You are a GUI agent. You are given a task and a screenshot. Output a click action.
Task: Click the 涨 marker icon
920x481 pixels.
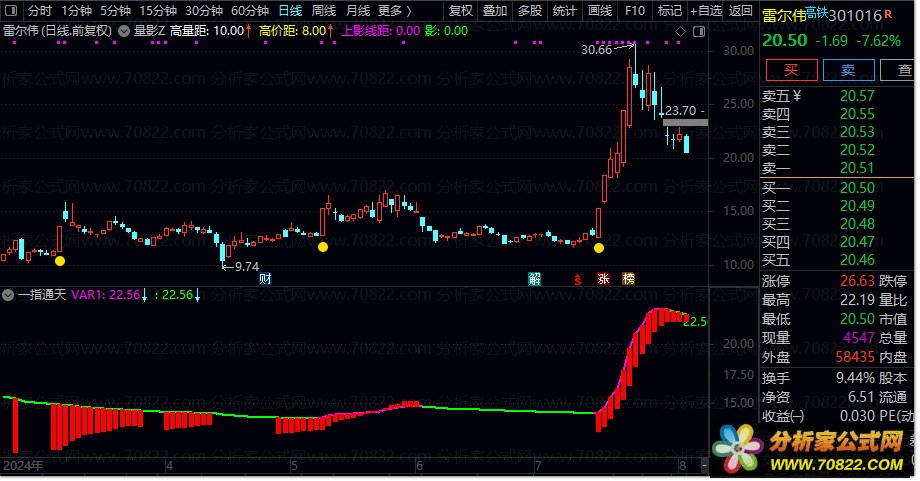pyautogui.click(x=603, y=279)
